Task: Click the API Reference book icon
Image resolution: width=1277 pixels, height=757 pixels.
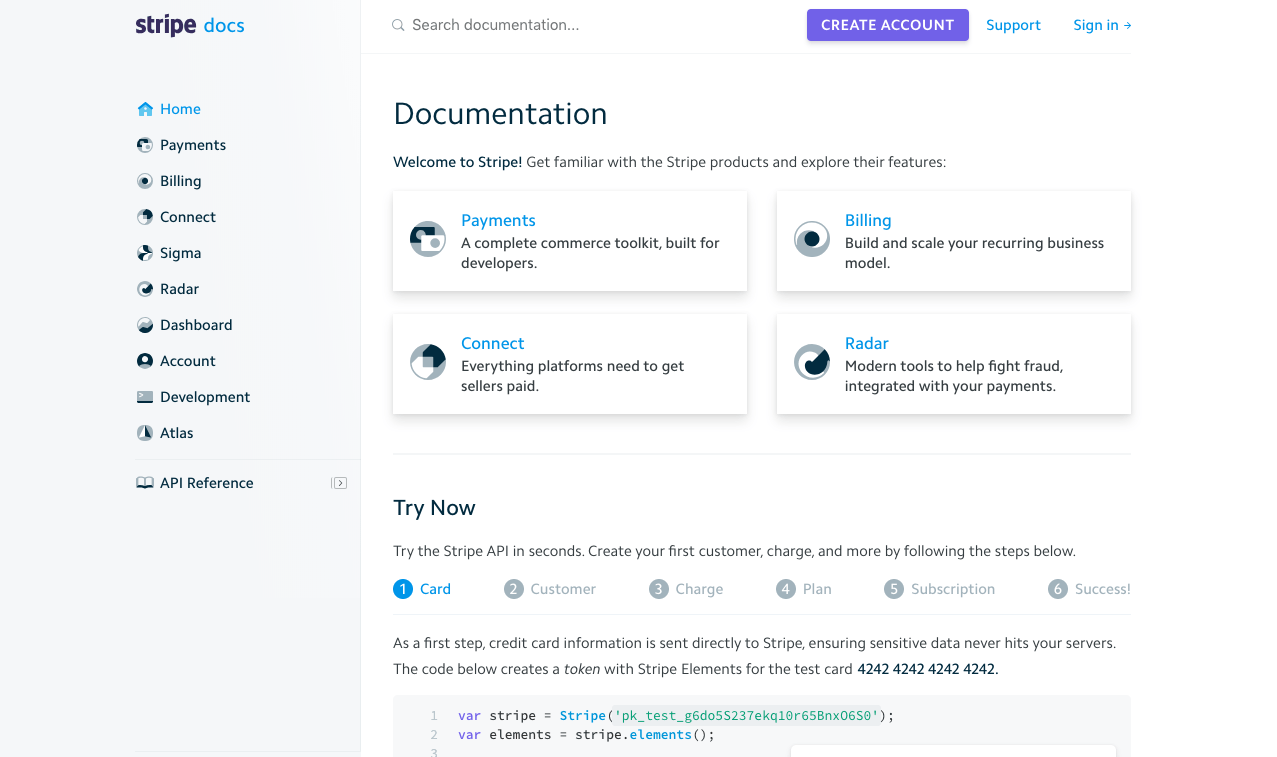Action: point(145,483)
